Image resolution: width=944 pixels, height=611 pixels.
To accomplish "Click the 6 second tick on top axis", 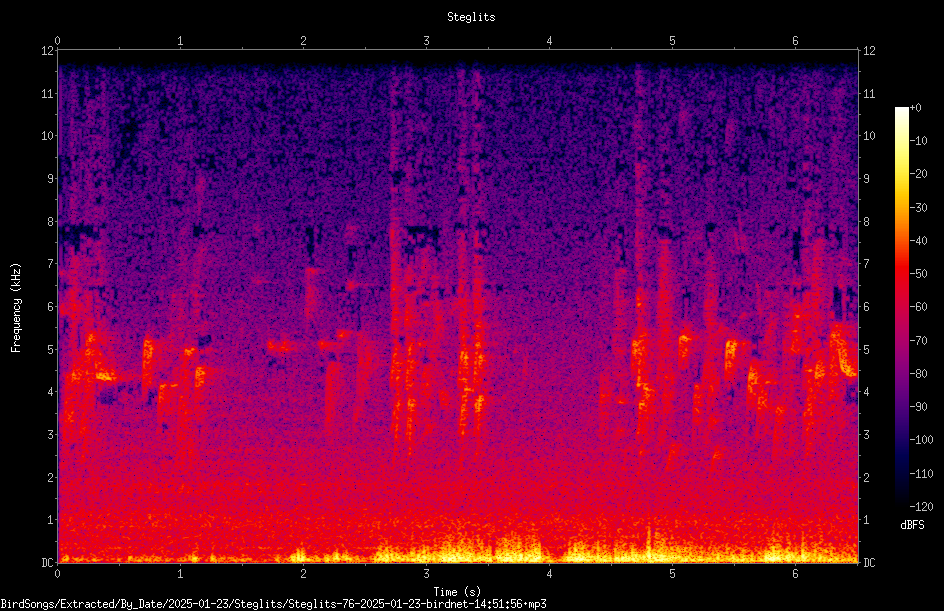I will click(795, 41).
